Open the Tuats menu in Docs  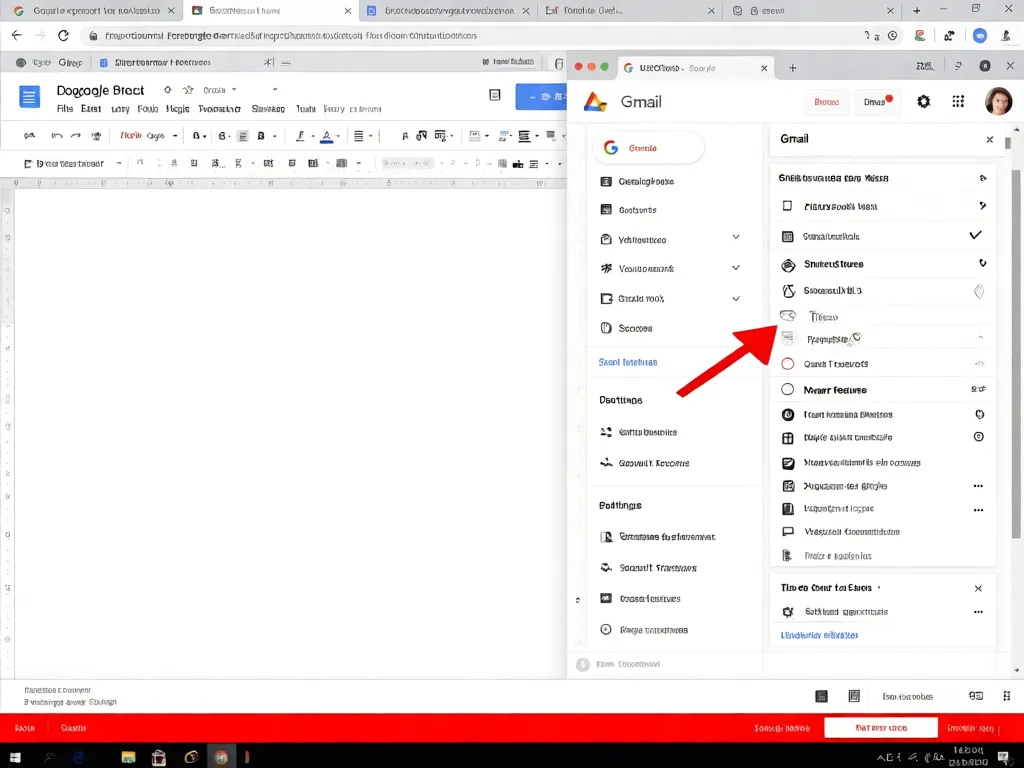tap(306, 109)
